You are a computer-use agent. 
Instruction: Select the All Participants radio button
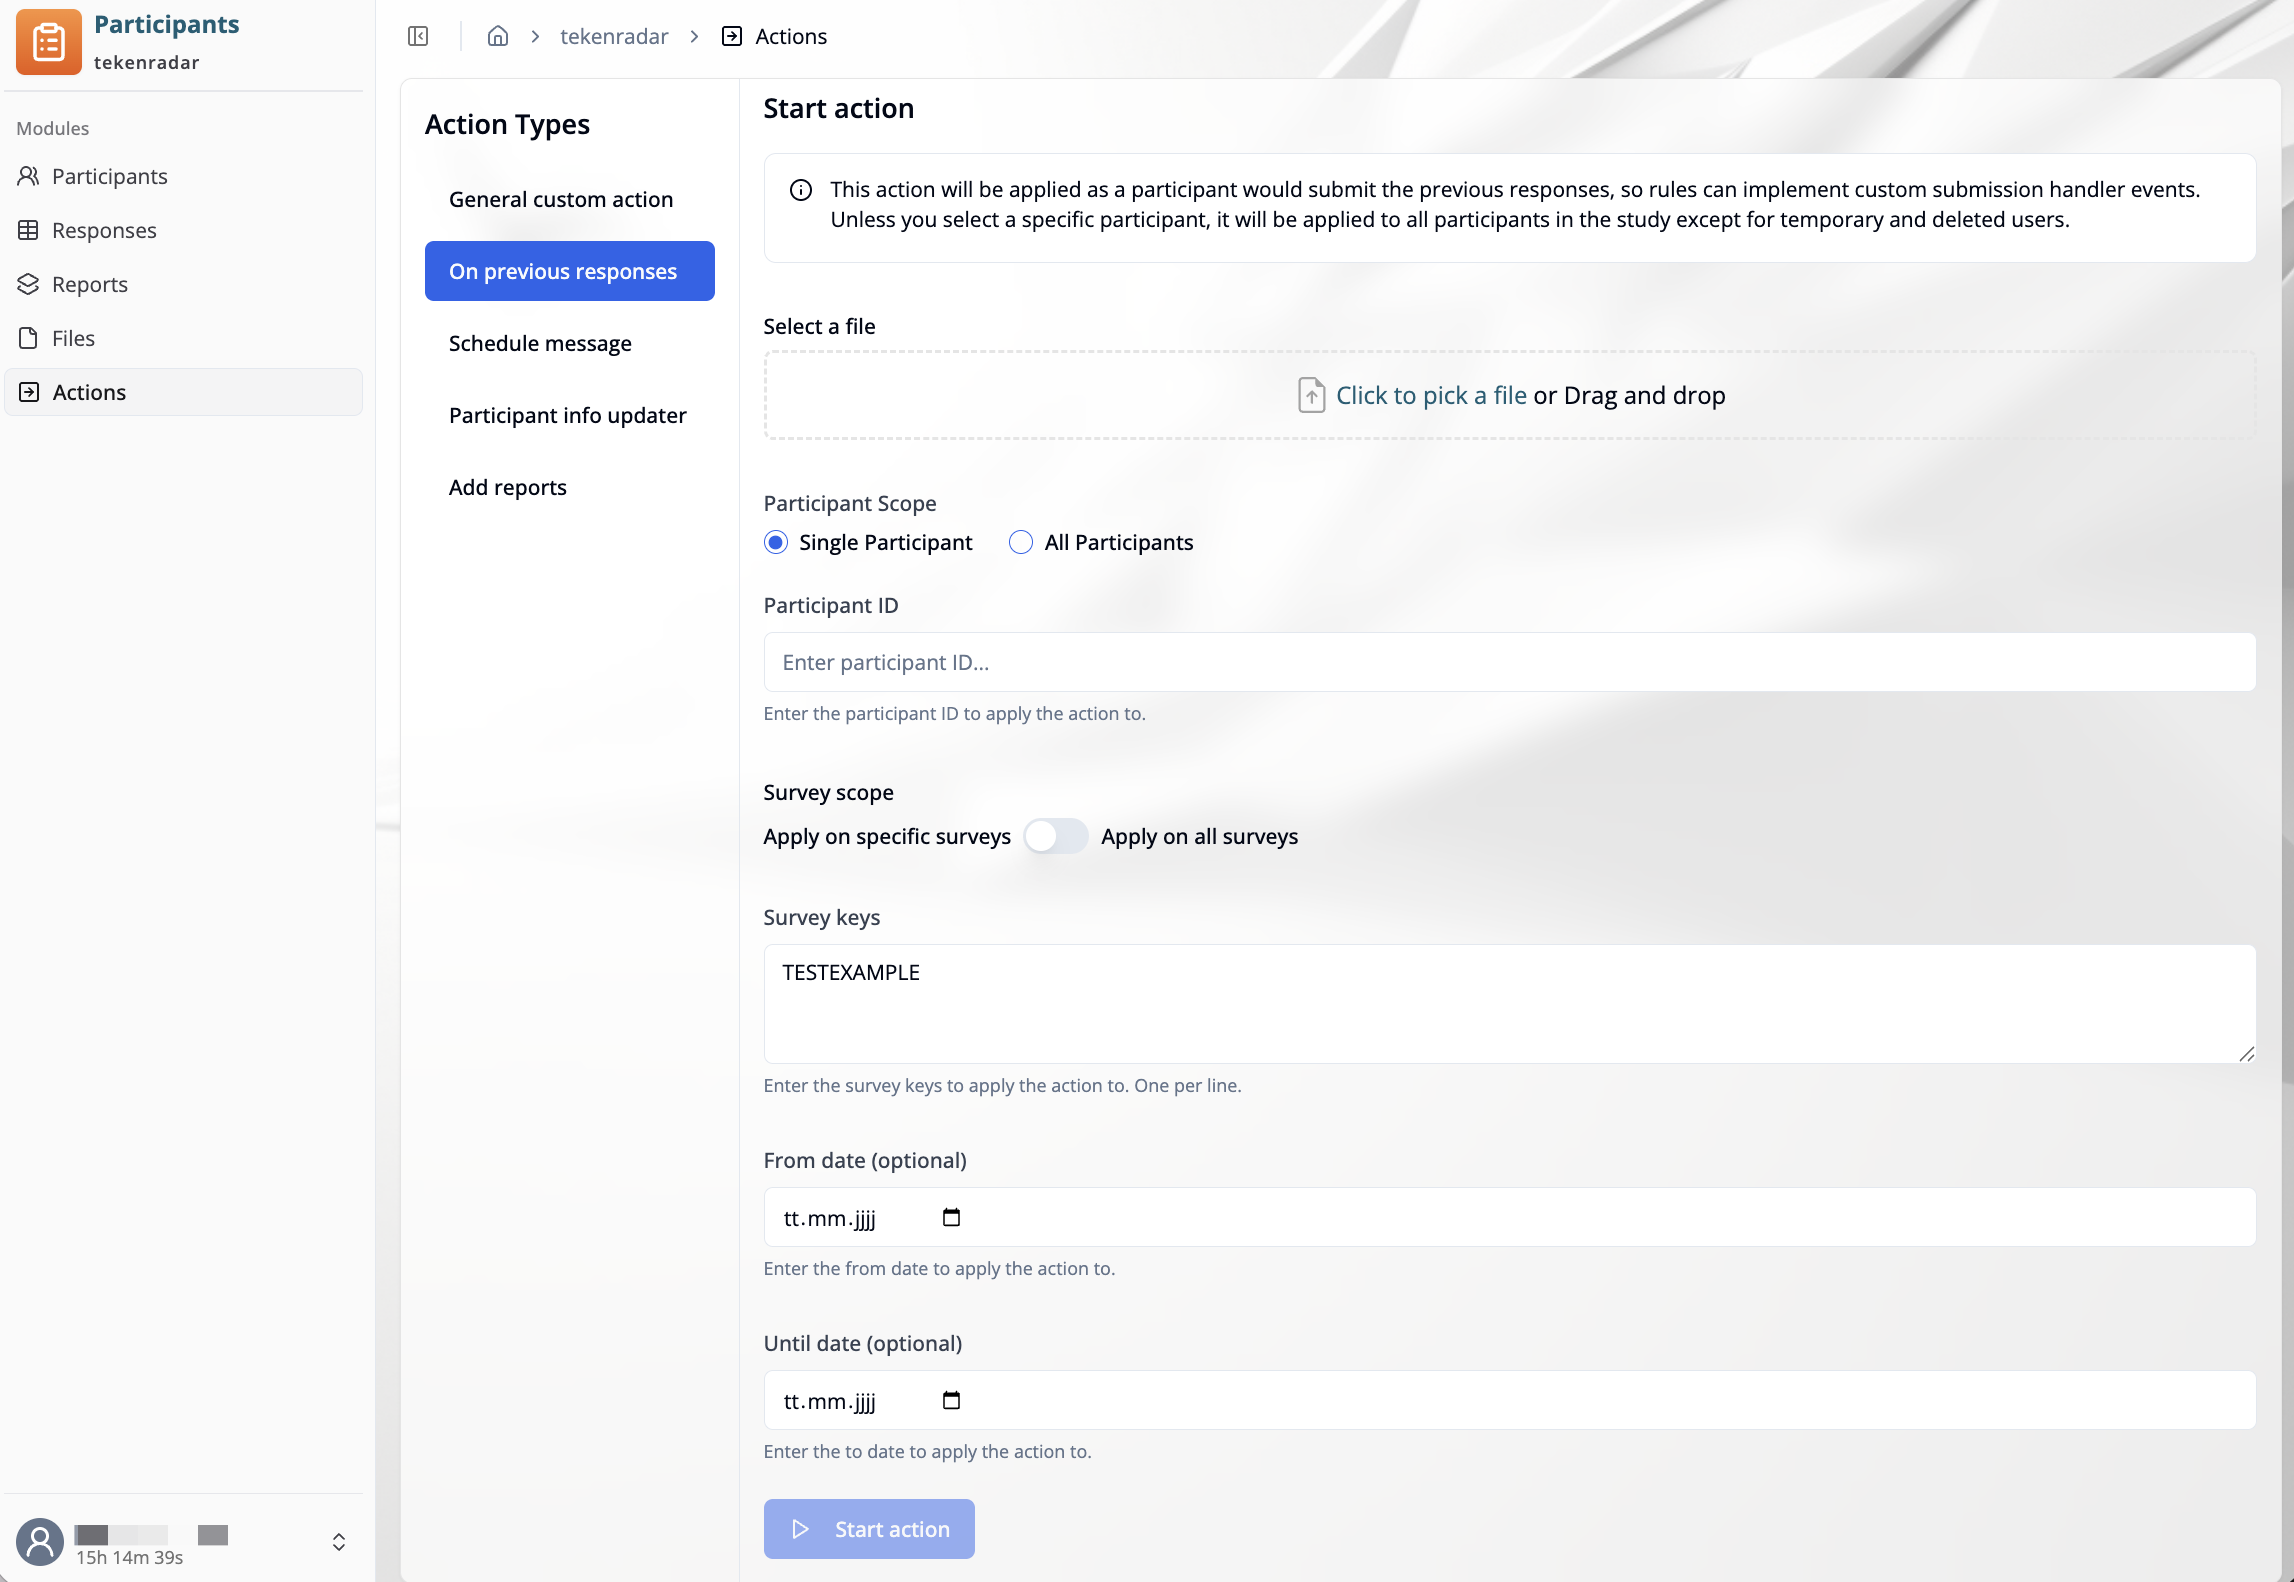point(1020,542)
